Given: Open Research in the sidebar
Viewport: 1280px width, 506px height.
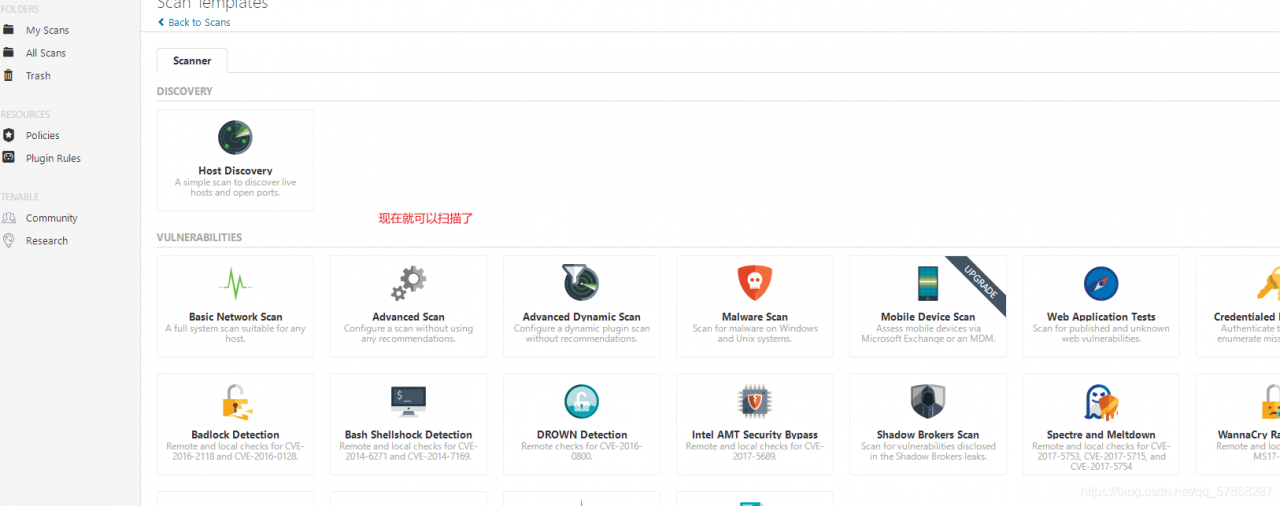Looking at the screenshot, I should [47, 241].
